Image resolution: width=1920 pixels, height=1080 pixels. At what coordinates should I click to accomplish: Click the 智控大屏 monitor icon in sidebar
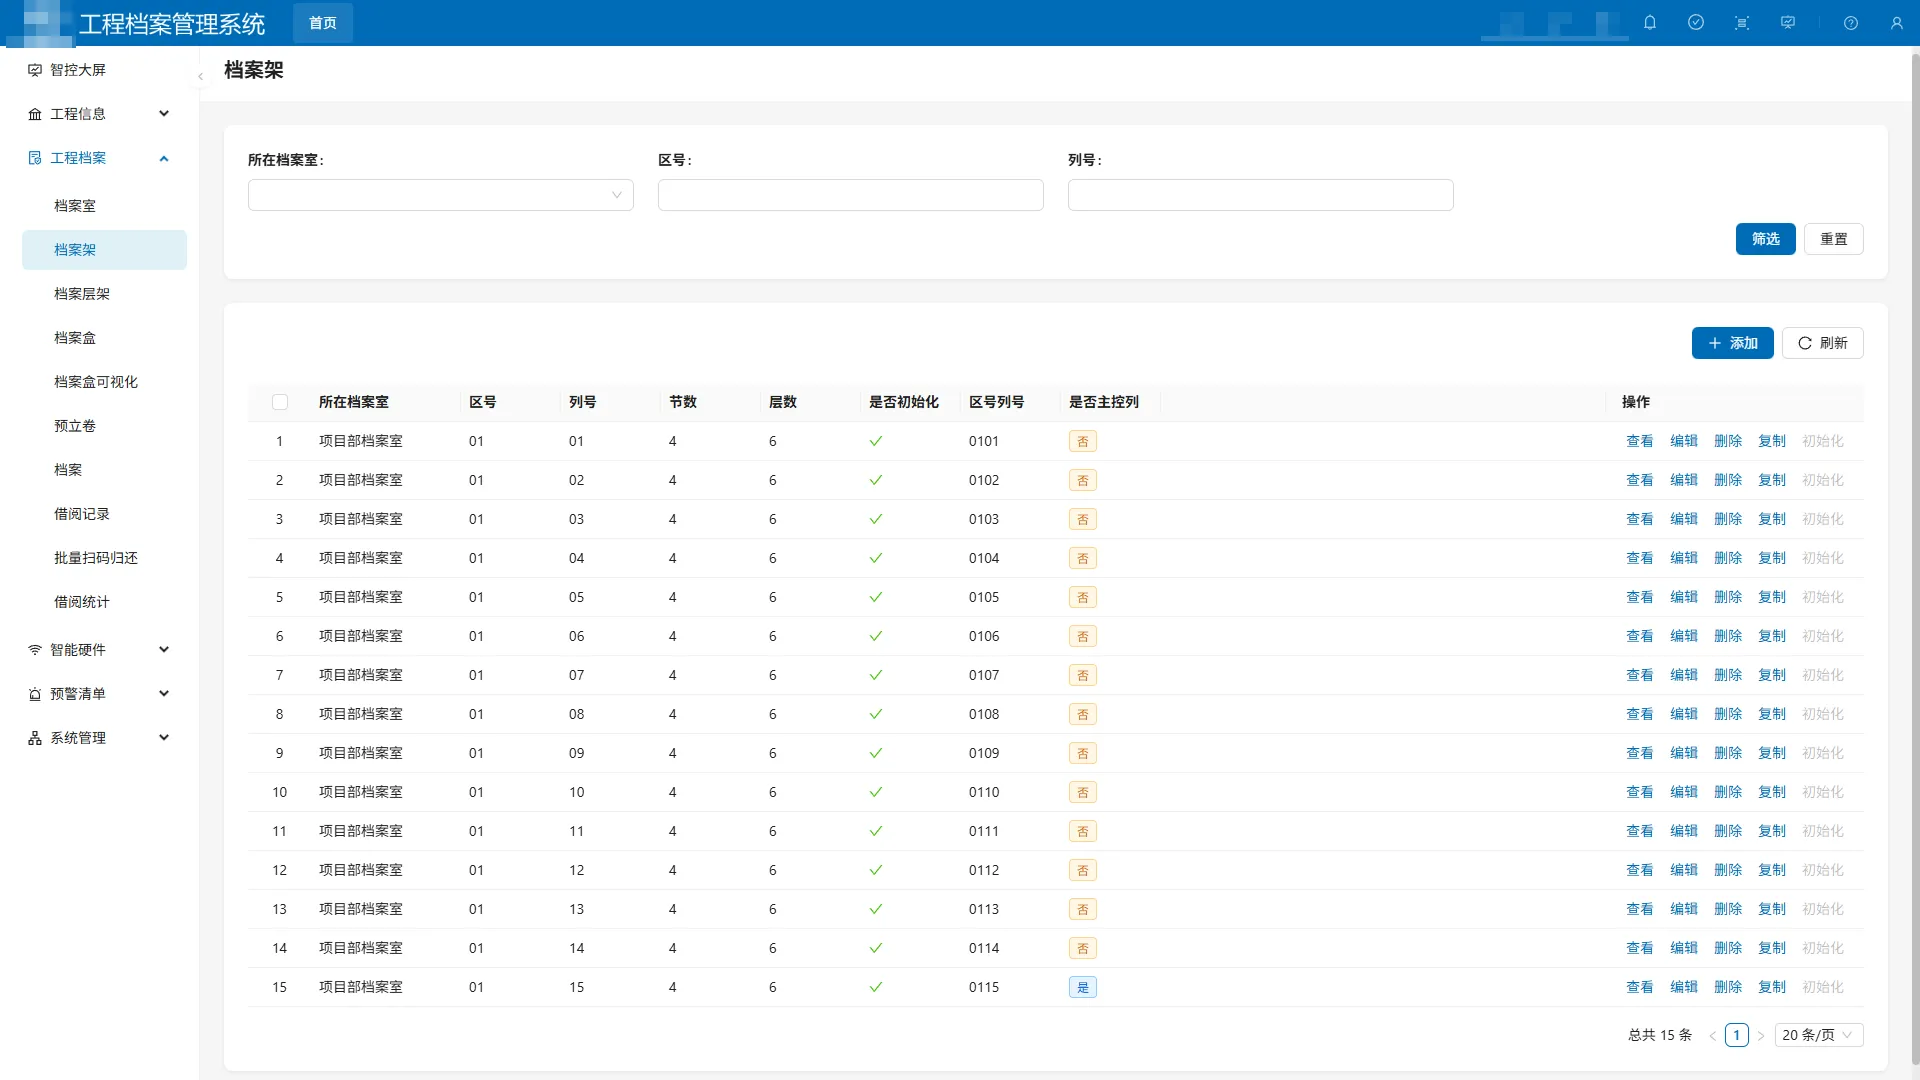(x=35, y=70)
